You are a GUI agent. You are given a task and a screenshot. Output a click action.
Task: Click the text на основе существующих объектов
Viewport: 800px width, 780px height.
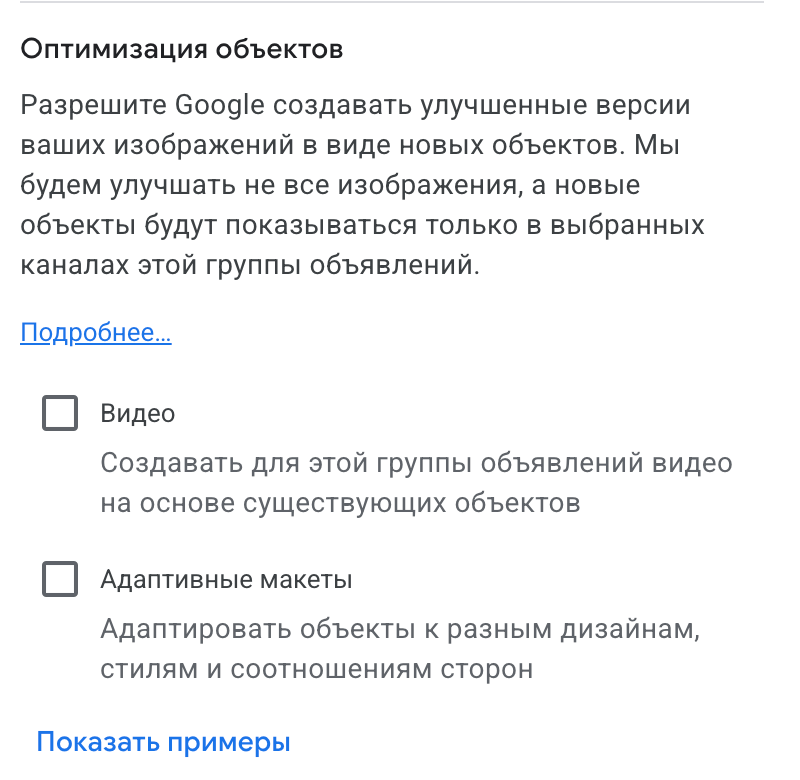pos(340,503)
